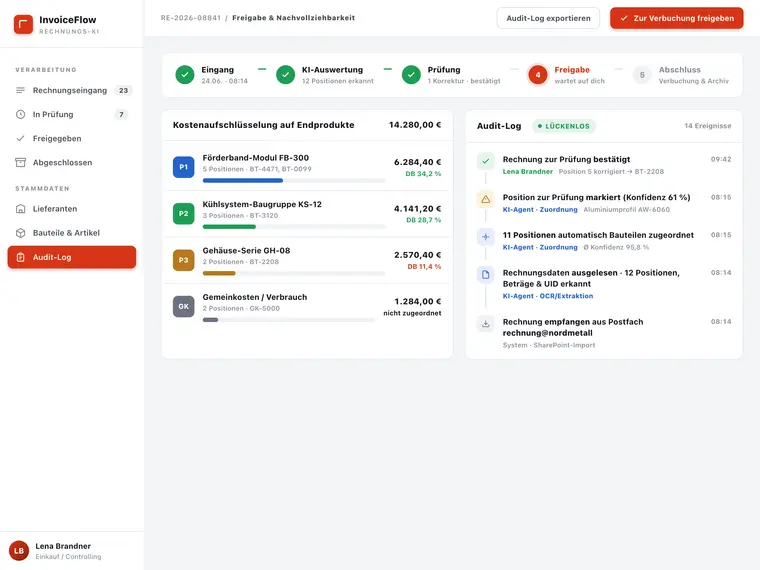The height and width of the screenshot is (570, 760).
Task: Click the 7 badge on In Prüfung
Action: click(x=121, y=114)
